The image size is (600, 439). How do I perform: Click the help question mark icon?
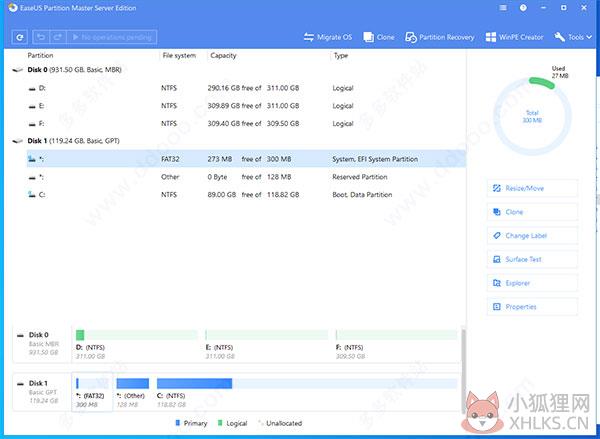[523, 8]
